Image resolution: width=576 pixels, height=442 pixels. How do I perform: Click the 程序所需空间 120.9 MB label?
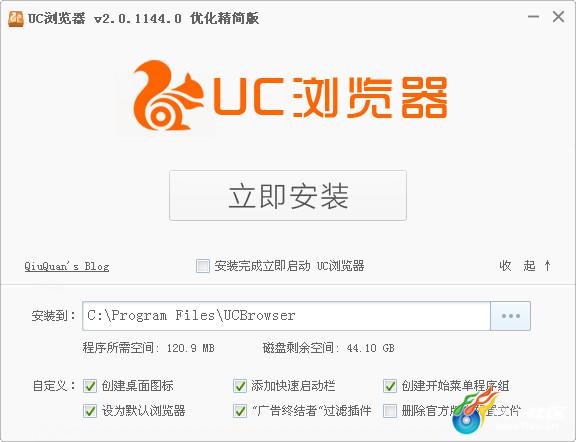[x=149, y=348]
